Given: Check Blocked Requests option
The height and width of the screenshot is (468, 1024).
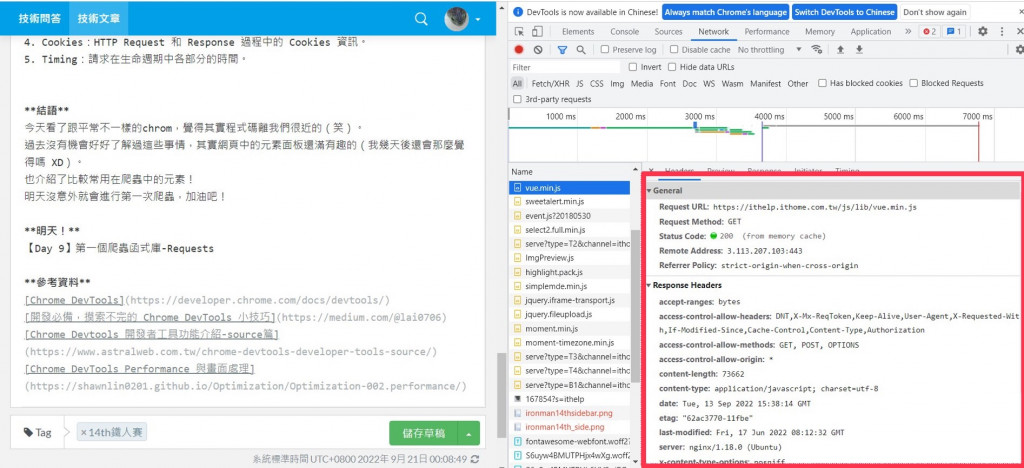Looking at the screenshot, I should (x=914, y=83).
